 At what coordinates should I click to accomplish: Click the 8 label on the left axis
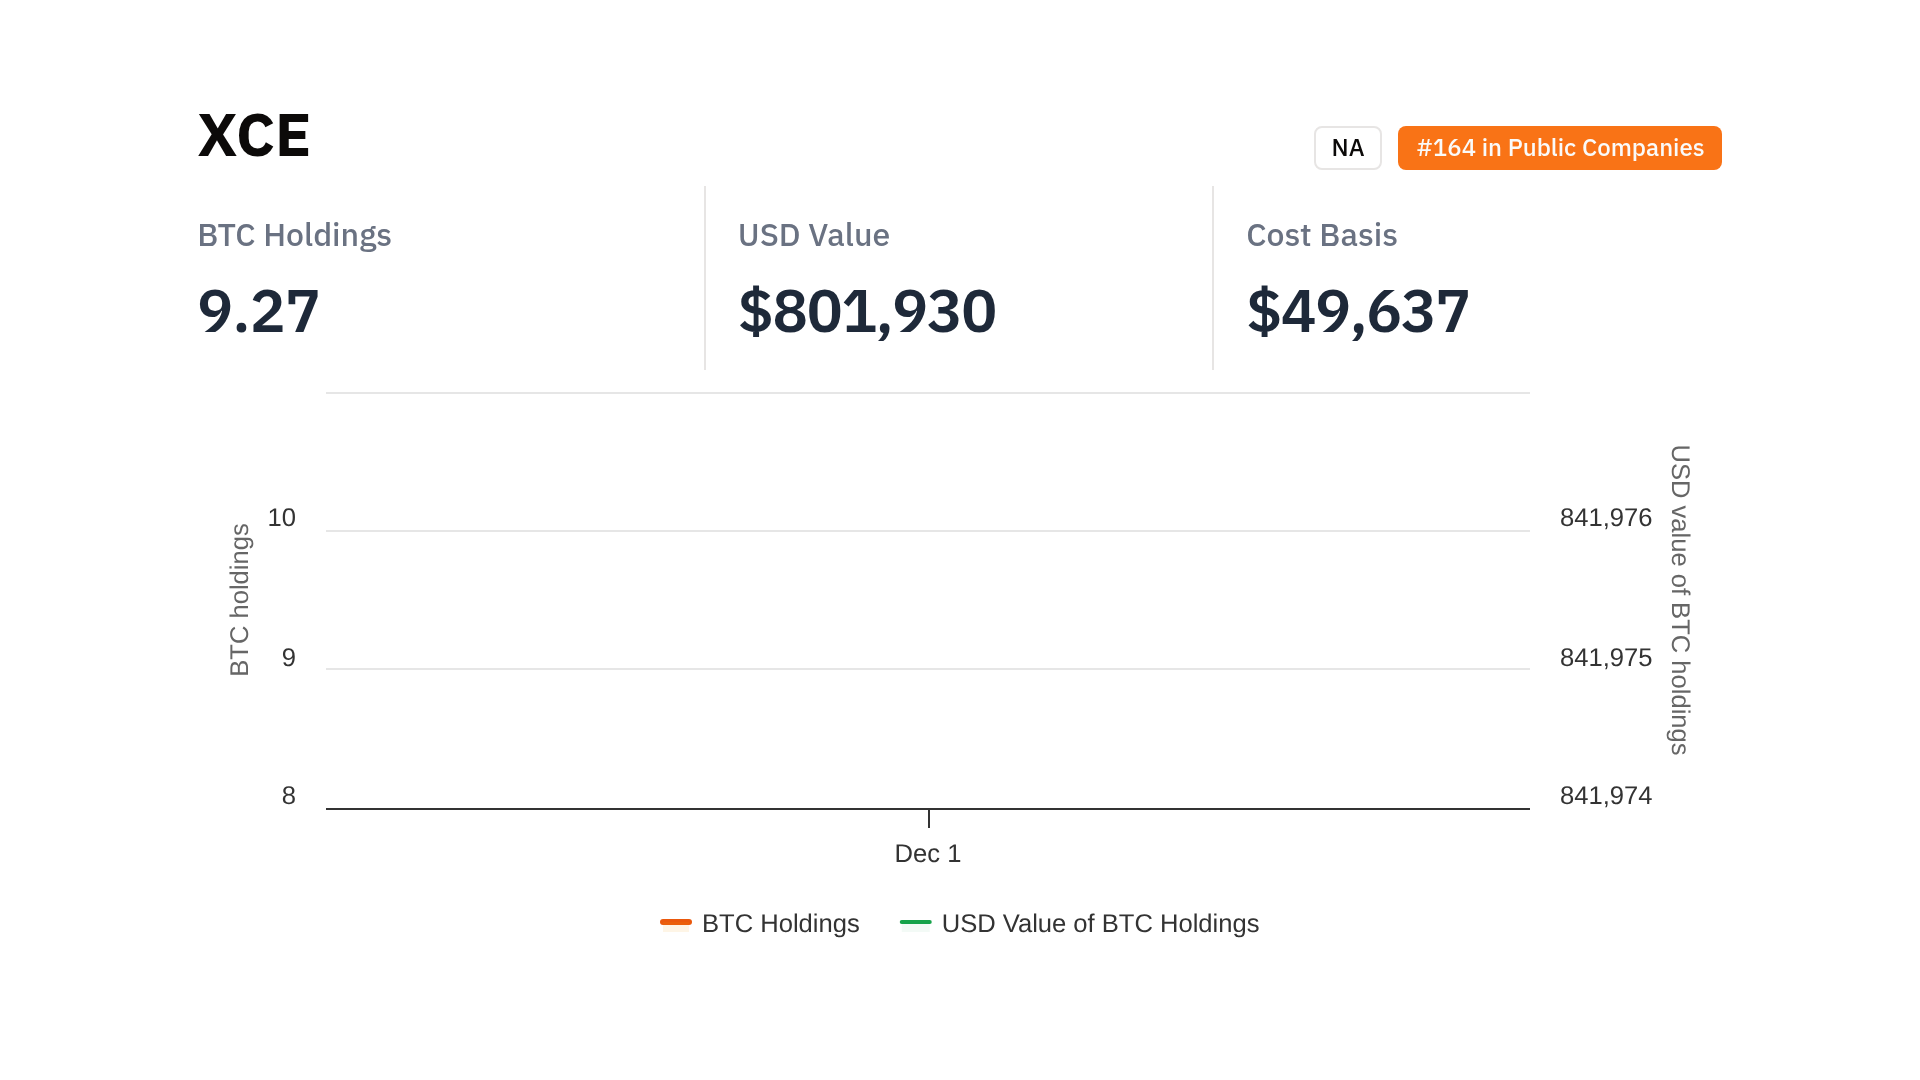point(289,796)
